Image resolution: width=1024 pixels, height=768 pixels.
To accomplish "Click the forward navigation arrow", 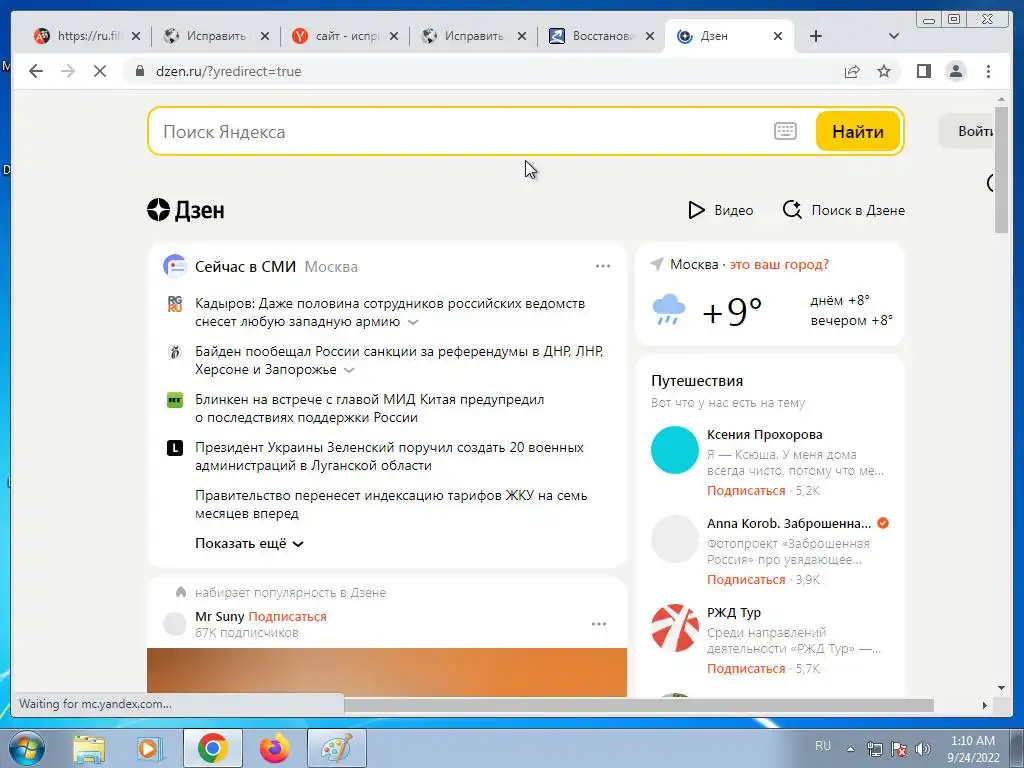I will pyautogui.click(x=68, y=71).
